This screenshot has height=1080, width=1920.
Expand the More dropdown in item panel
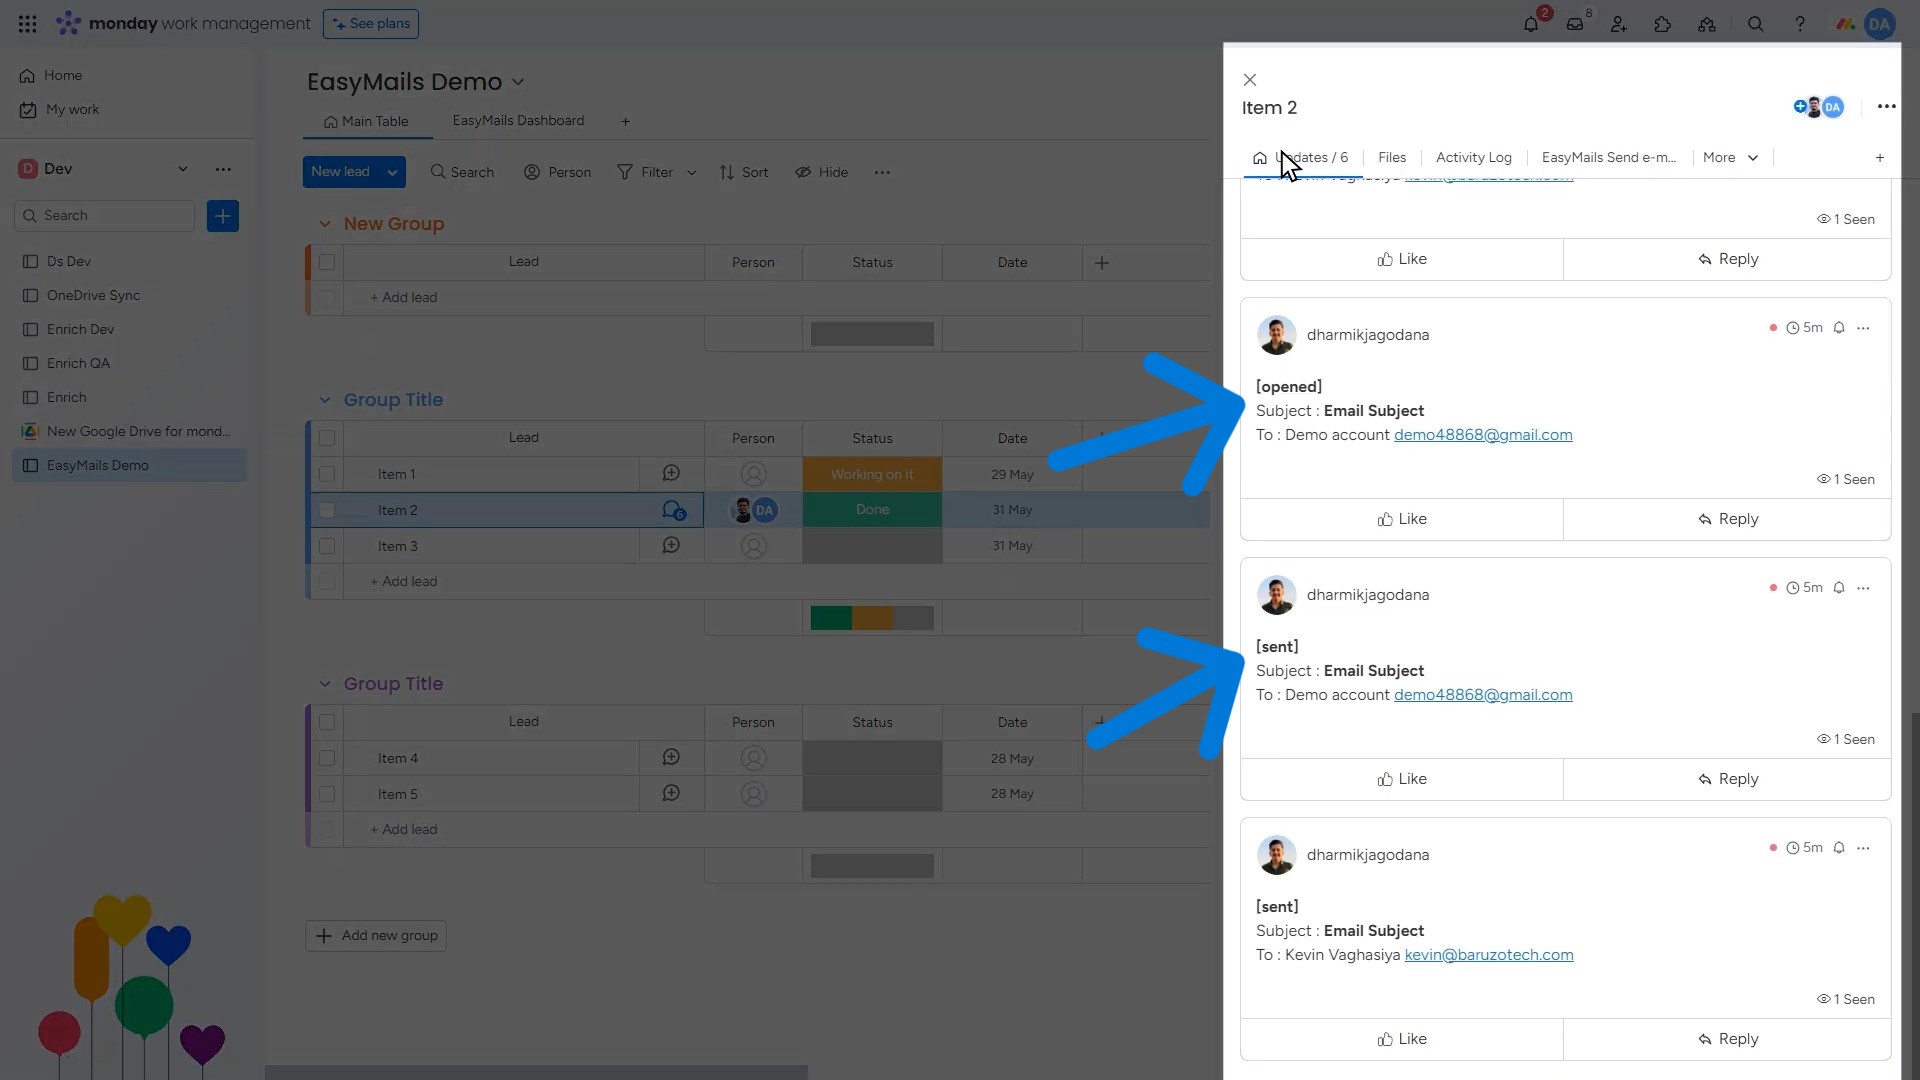click(x=1727, y=157)
